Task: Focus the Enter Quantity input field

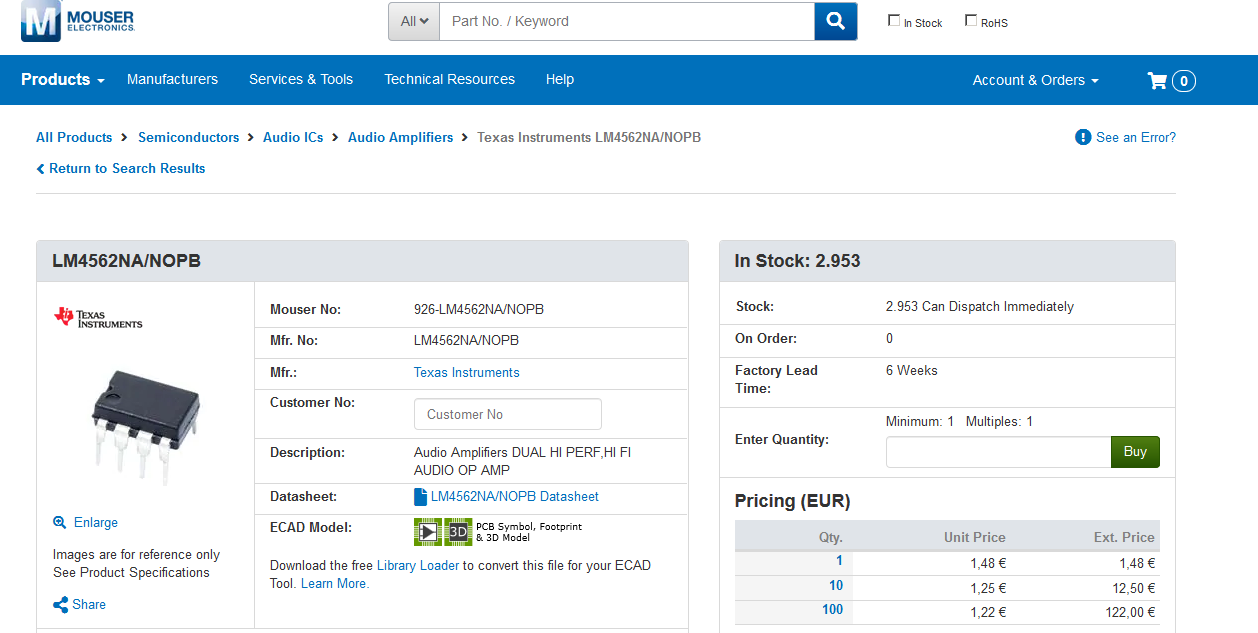Action: click(x=998, y=452)
